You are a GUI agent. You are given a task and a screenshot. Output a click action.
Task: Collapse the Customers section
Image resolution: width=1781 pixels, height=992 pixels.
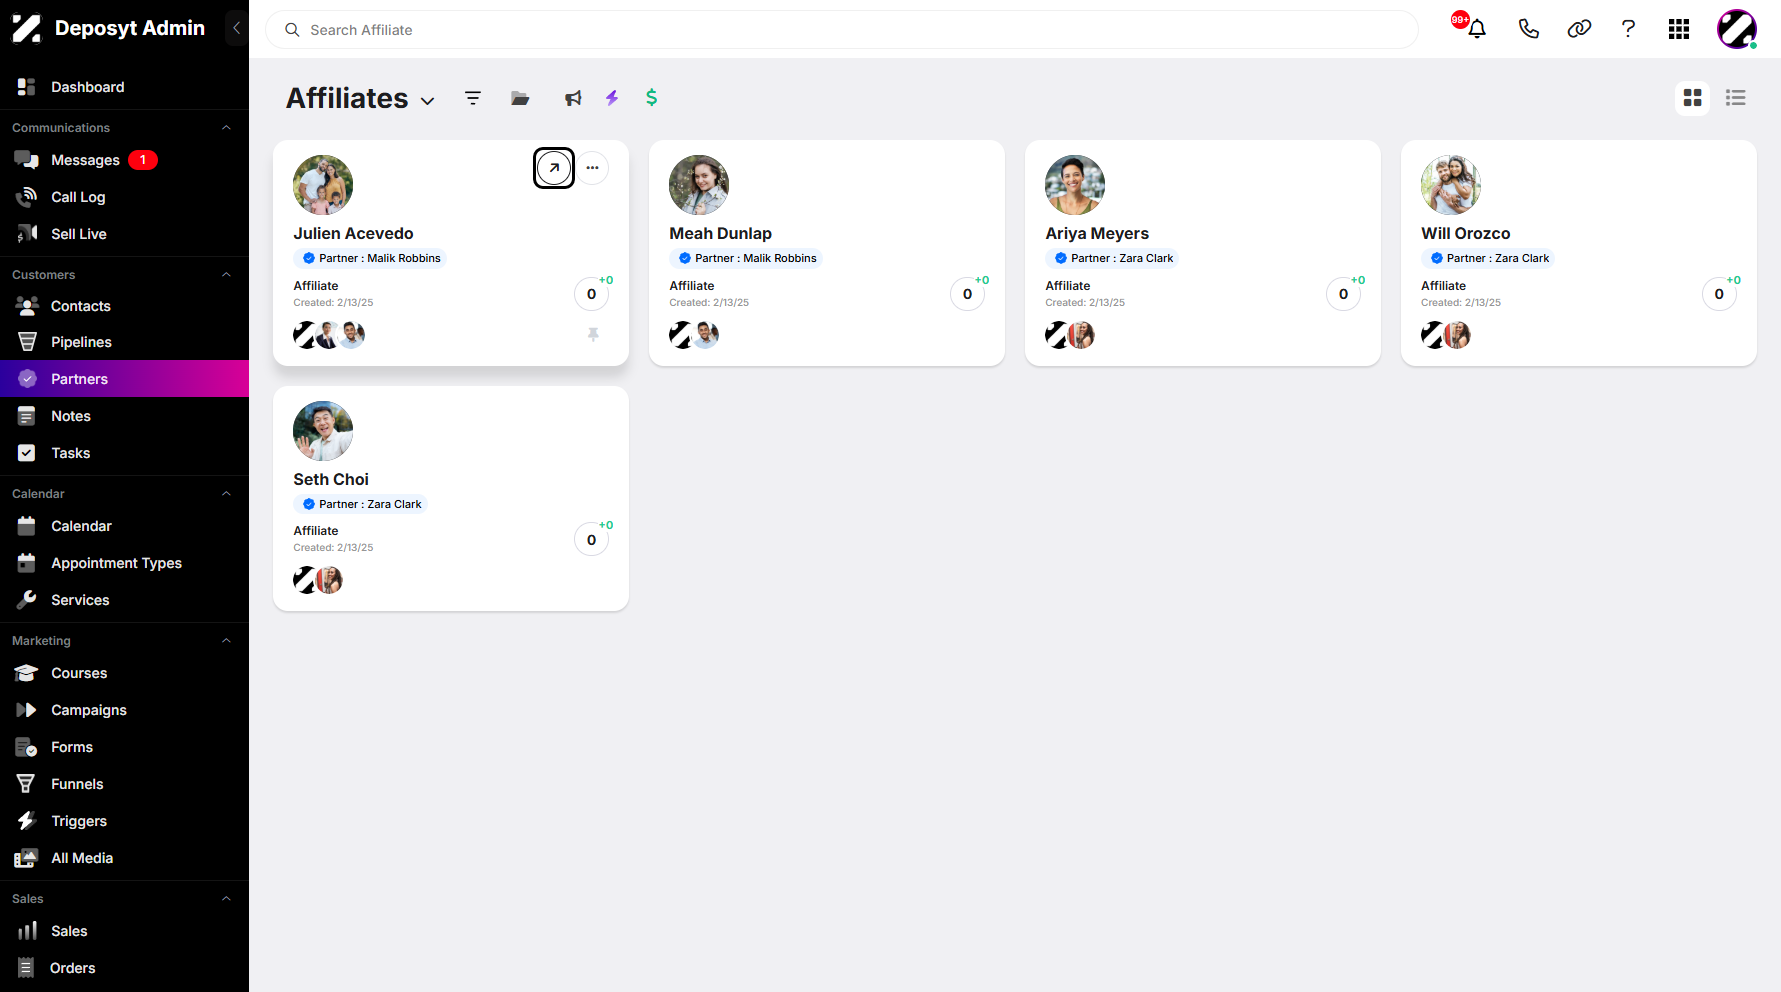click(x=226, y=275)
